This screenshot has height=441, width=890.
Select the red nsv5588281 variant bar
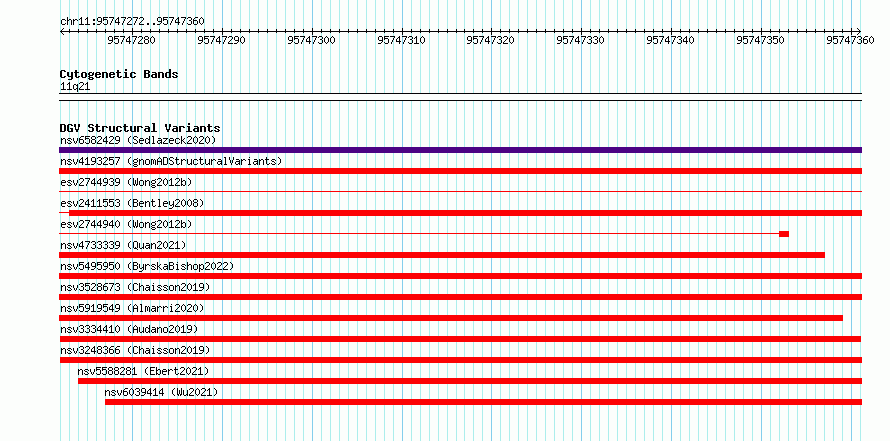470,381
